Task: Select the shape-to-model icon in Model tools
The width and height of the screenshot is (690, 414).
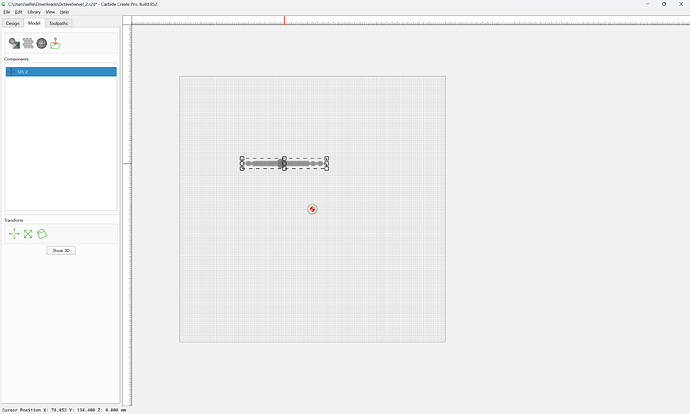Action: (x=14, y=43)
